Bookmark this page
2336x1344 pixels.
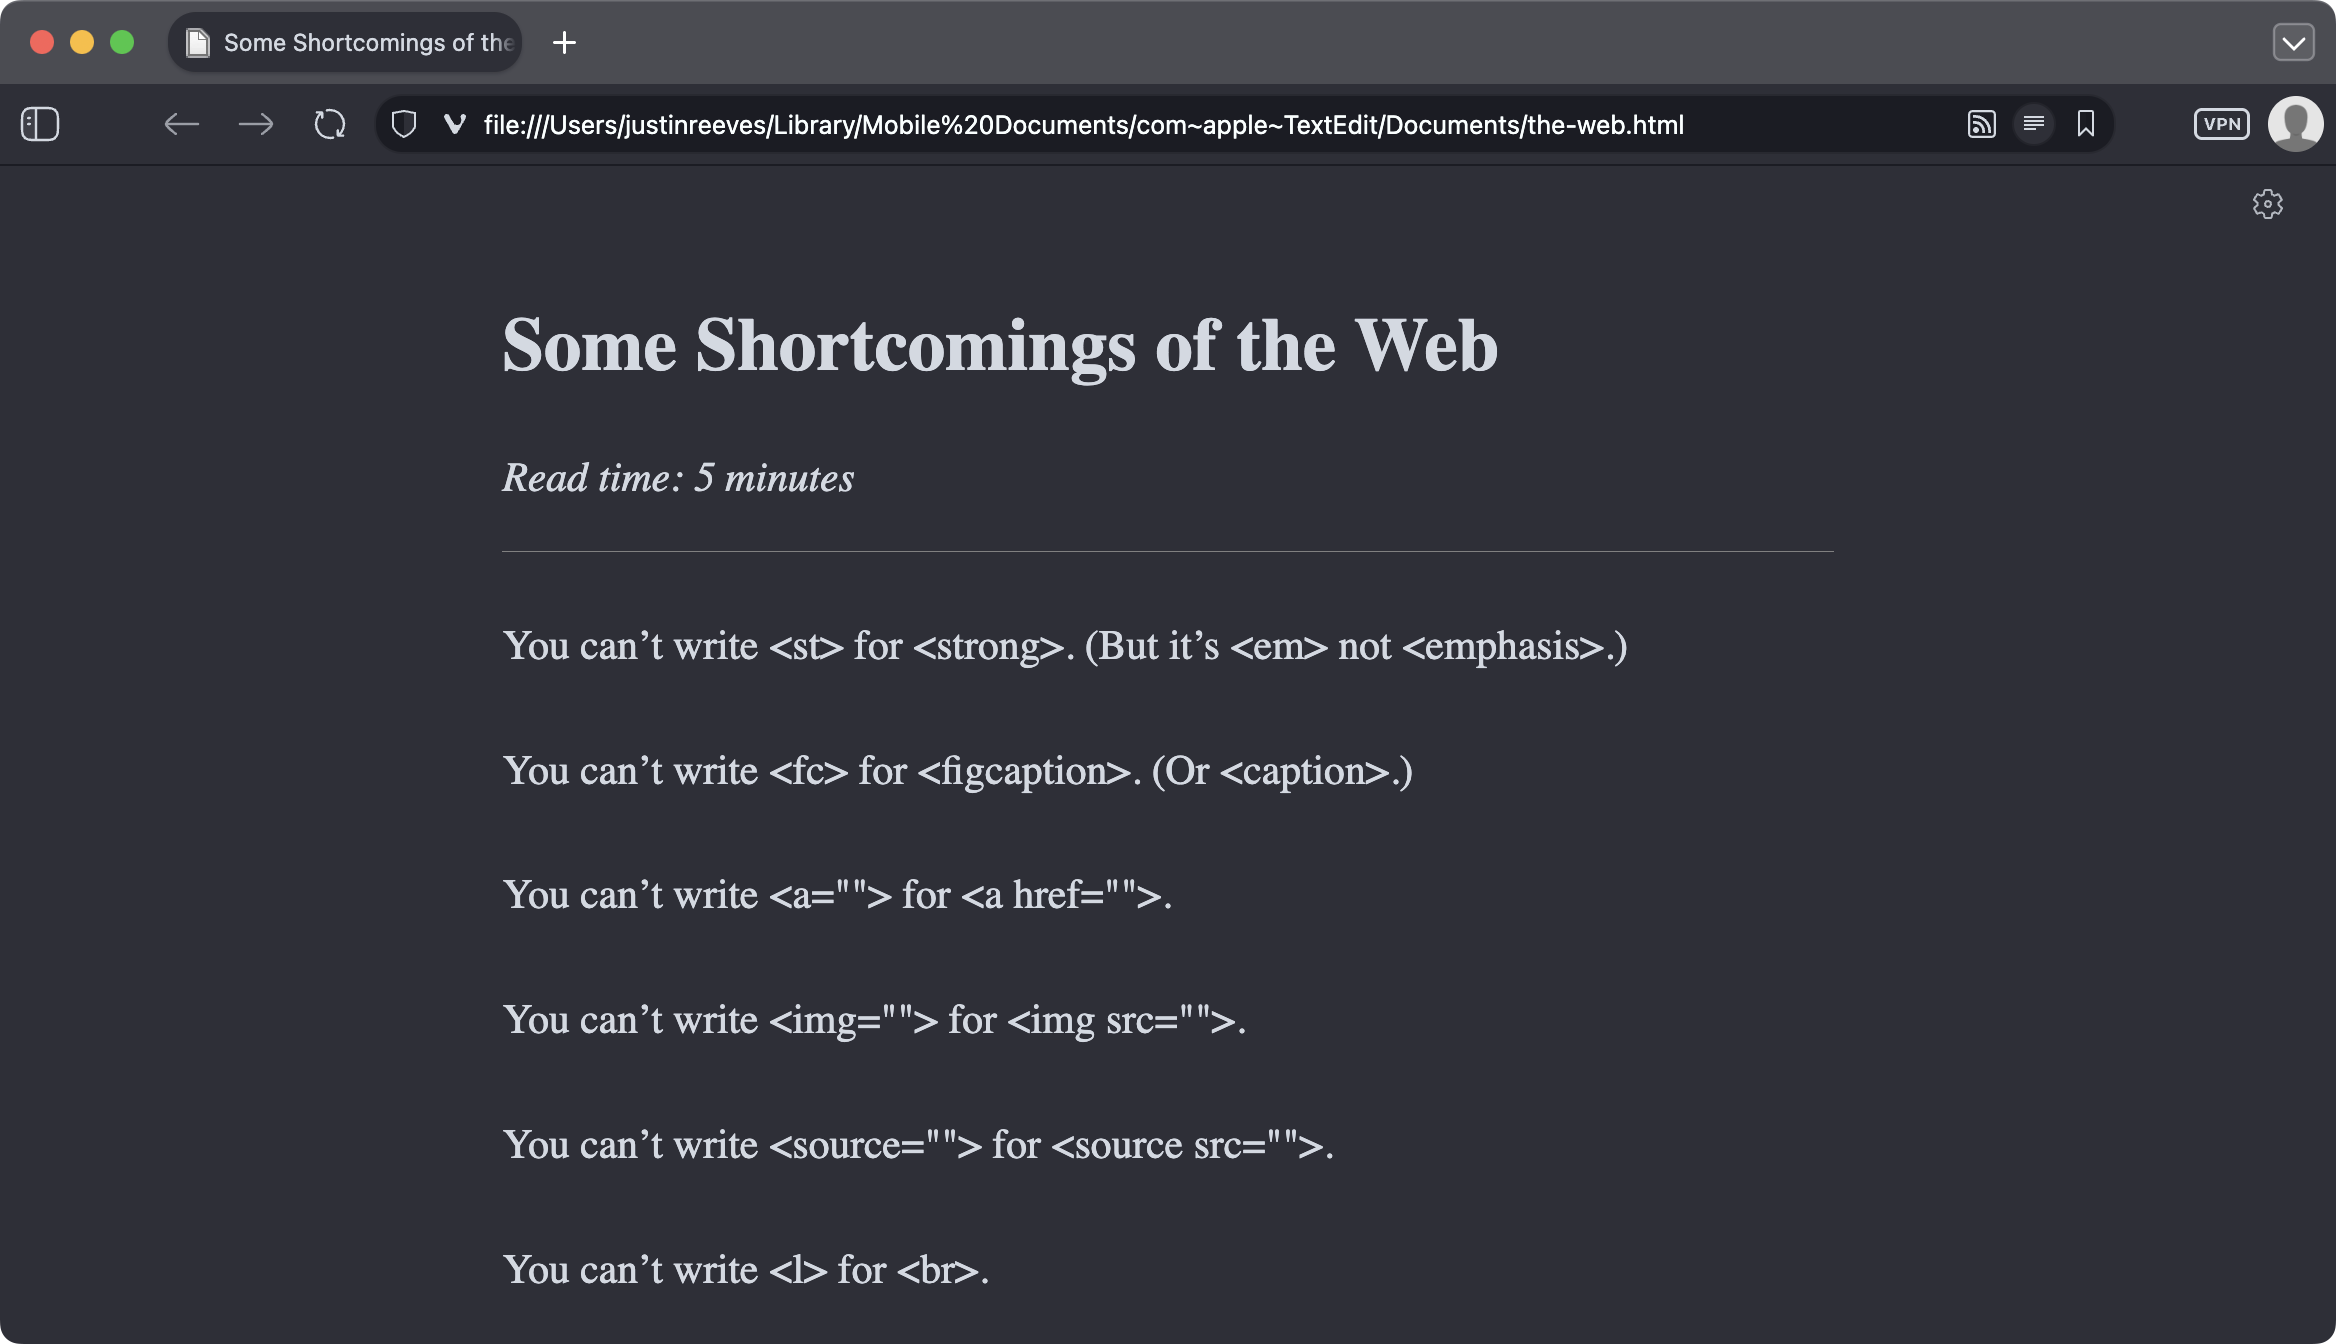(x=2086, y=124)
